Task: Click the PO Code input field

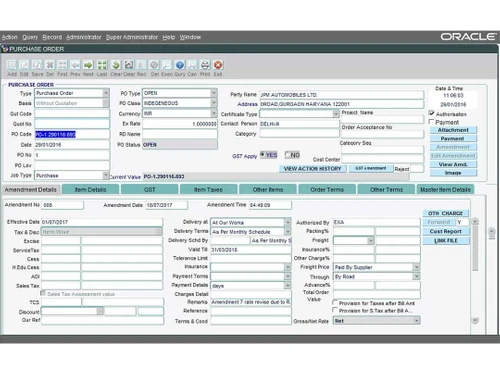Action: 72,134
